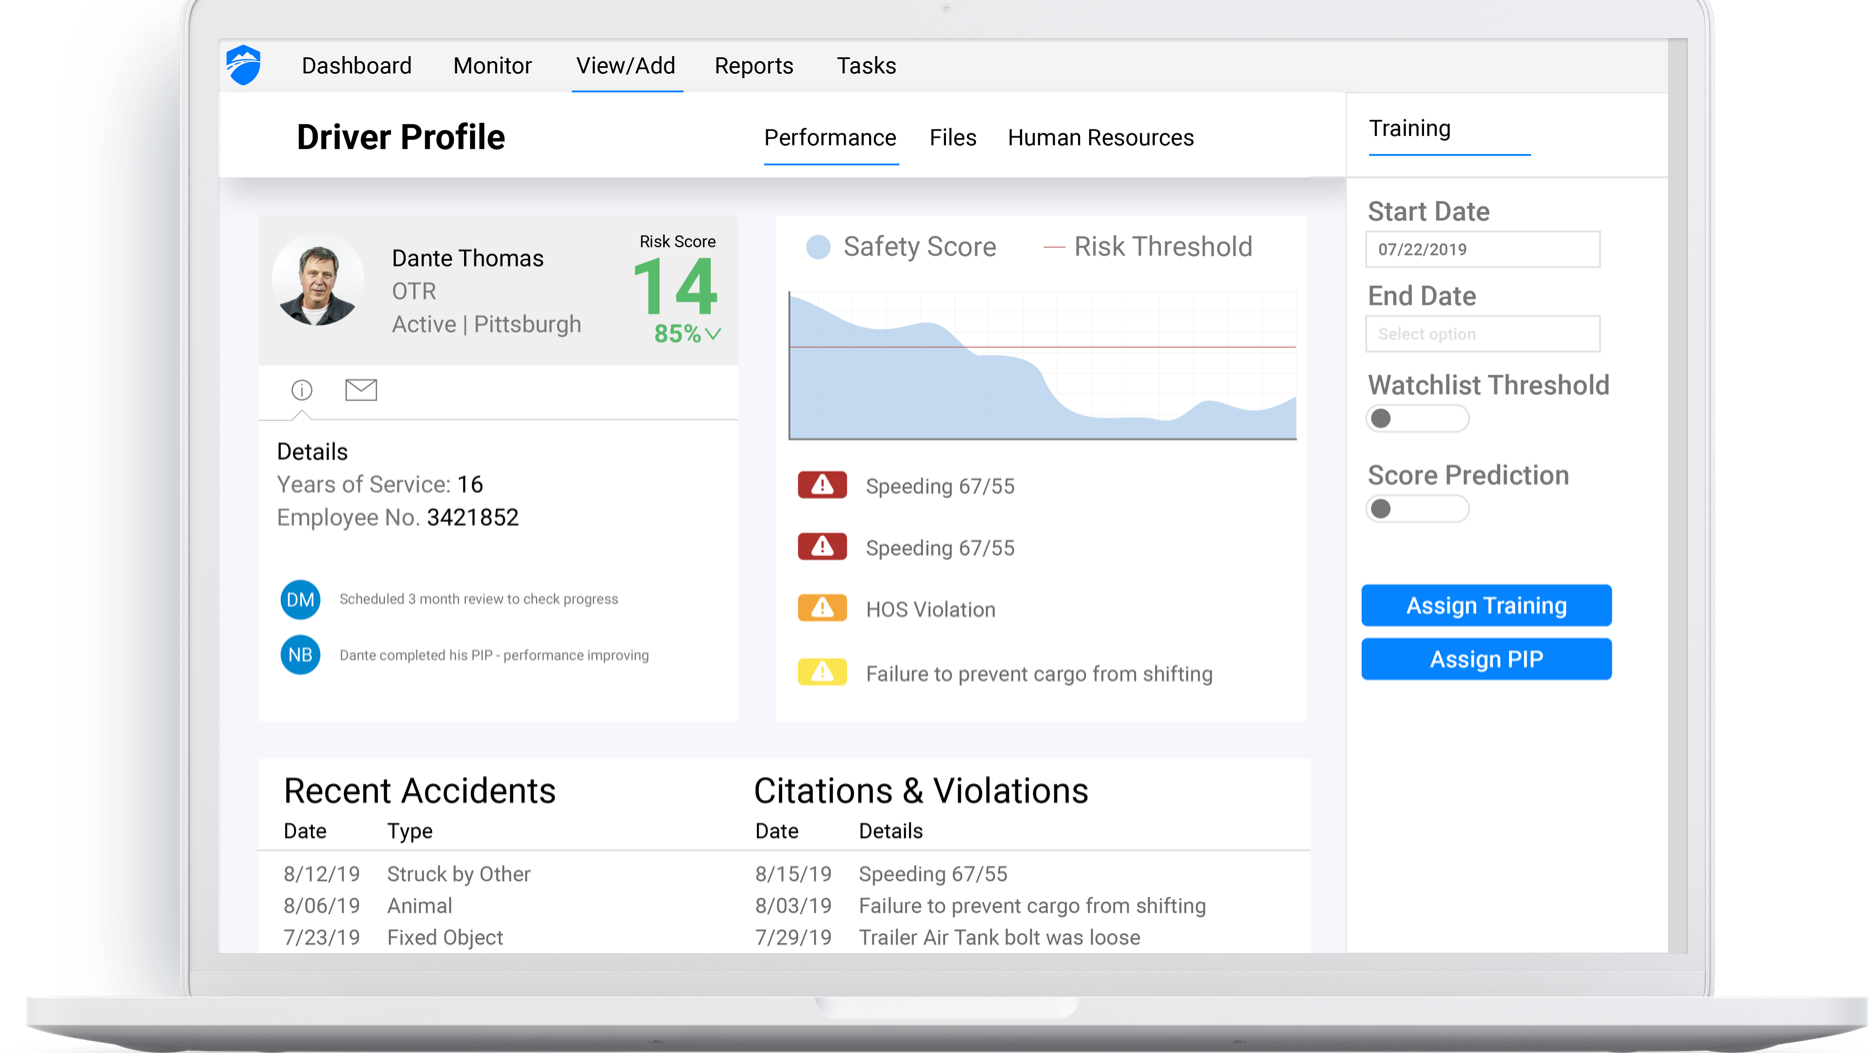The height and width of the screenshot is (1053, 1872).
Task: Click Dante Thomas profile photo
Action: click(x=318, y=282)
